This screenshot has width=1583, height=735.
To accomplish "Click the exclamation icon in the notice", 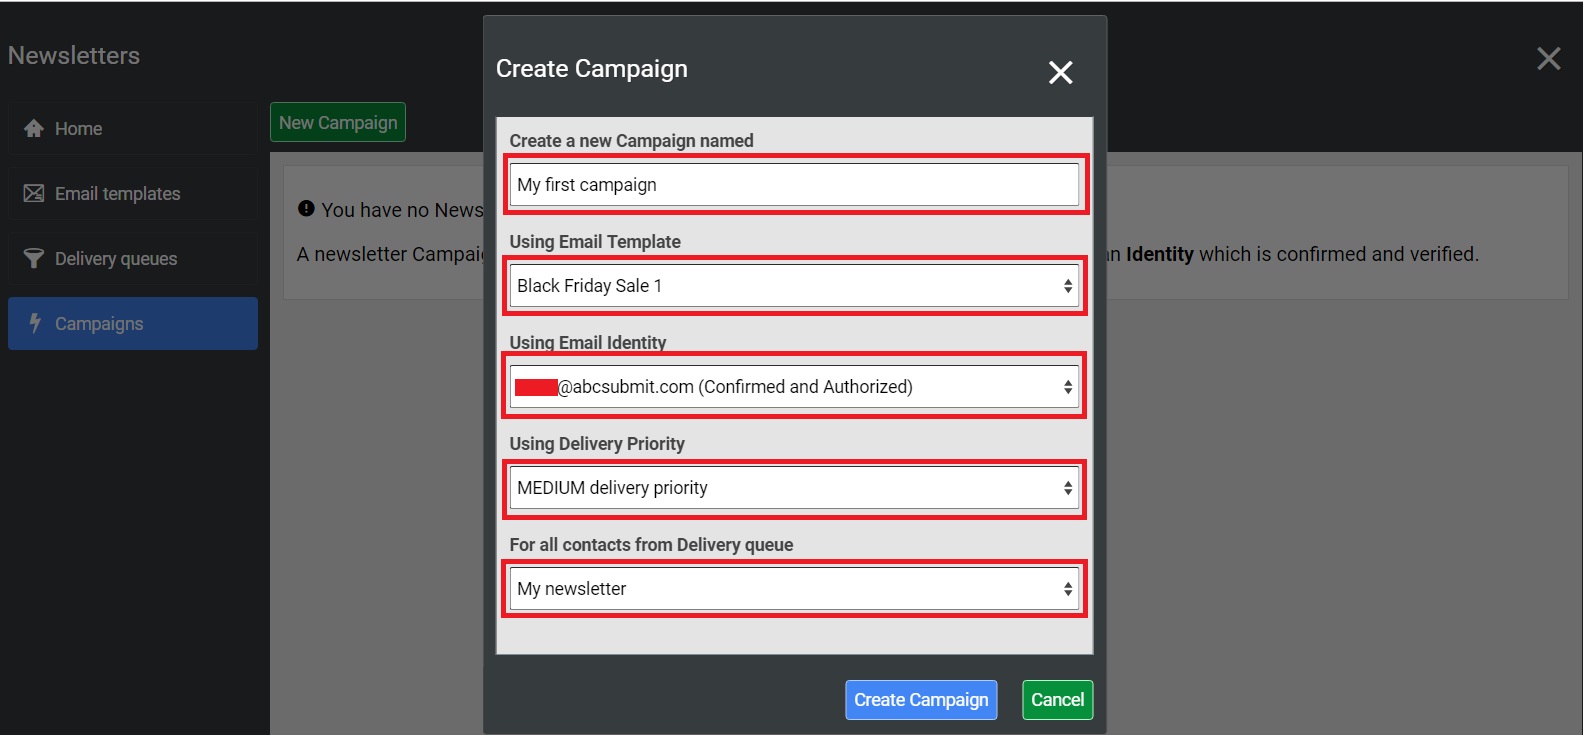I will click(x=306, y=209).
